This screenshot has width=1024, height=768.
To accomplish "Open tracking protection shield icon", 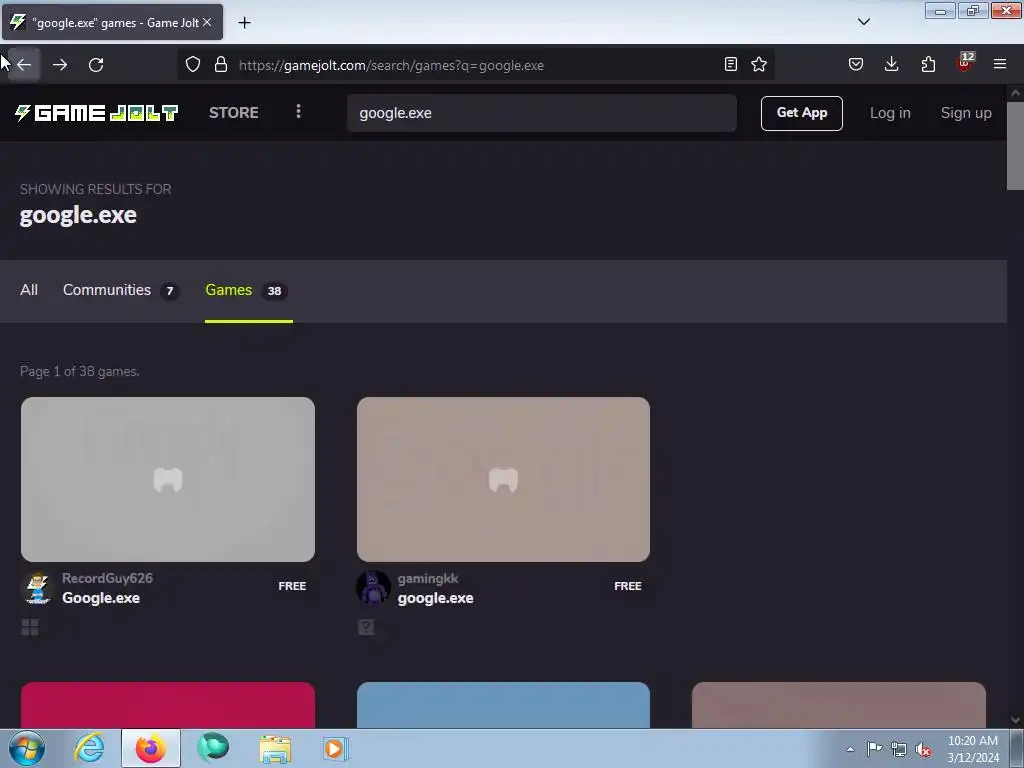I will tap(193, 65).
